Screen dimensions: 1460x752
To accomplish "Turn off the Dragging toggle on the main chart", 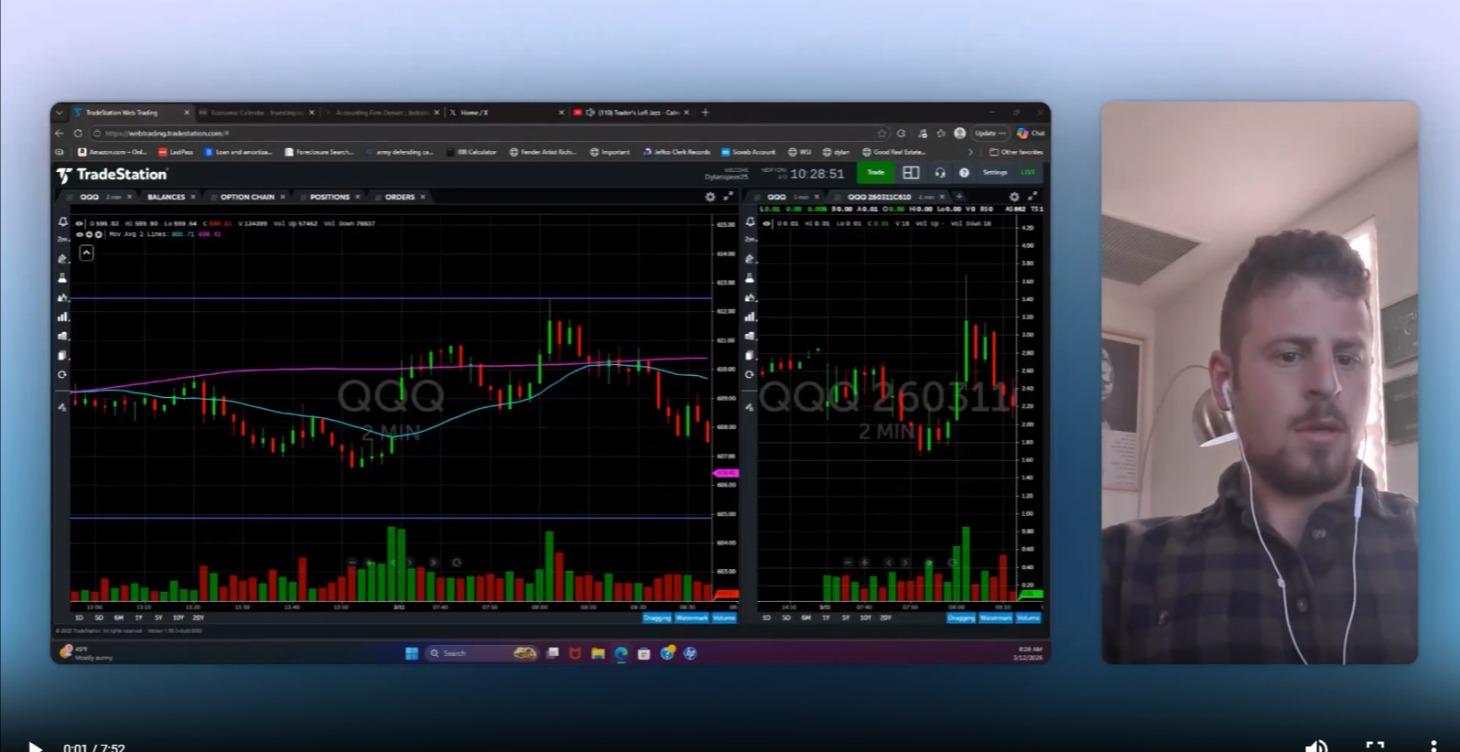I will (655, 618).
